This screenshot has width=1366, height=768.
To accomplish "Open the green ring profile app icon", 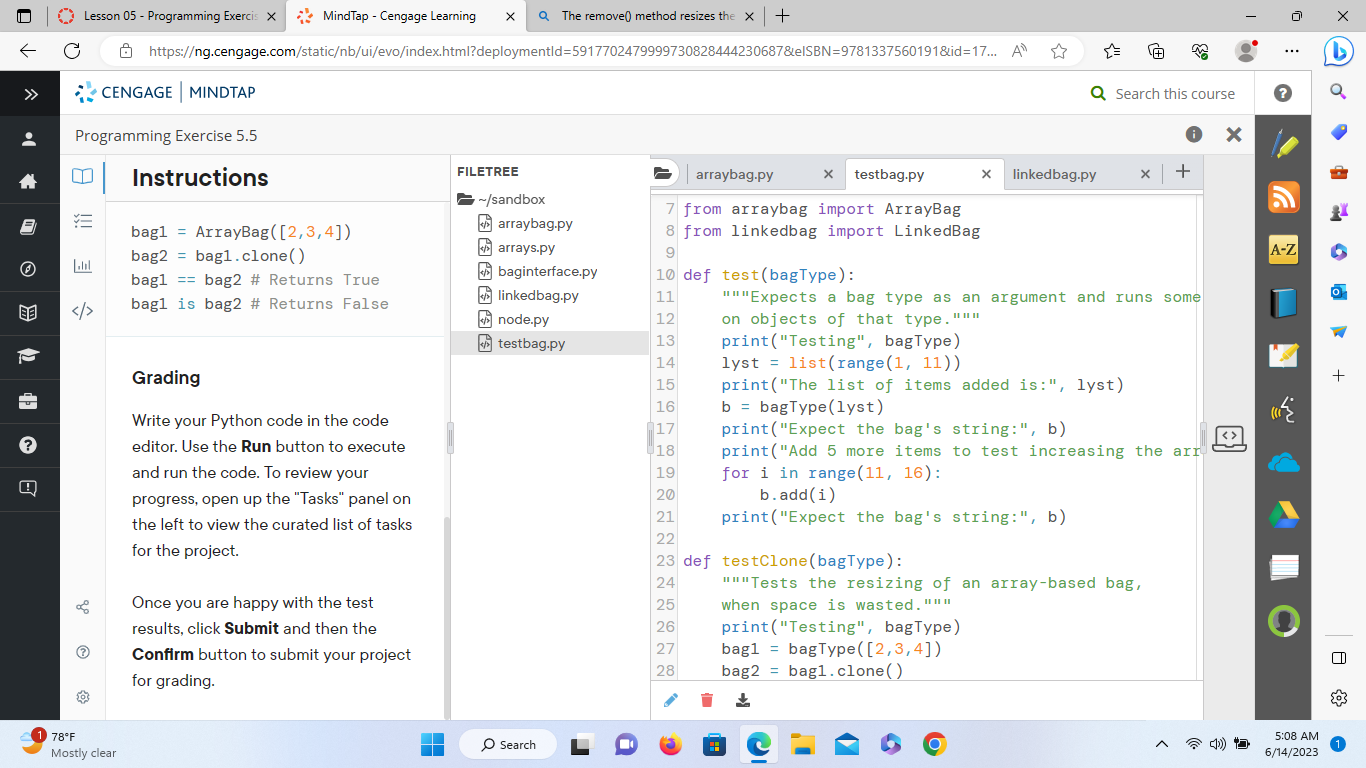I will pyautogui.click(x=1283, y=621).
